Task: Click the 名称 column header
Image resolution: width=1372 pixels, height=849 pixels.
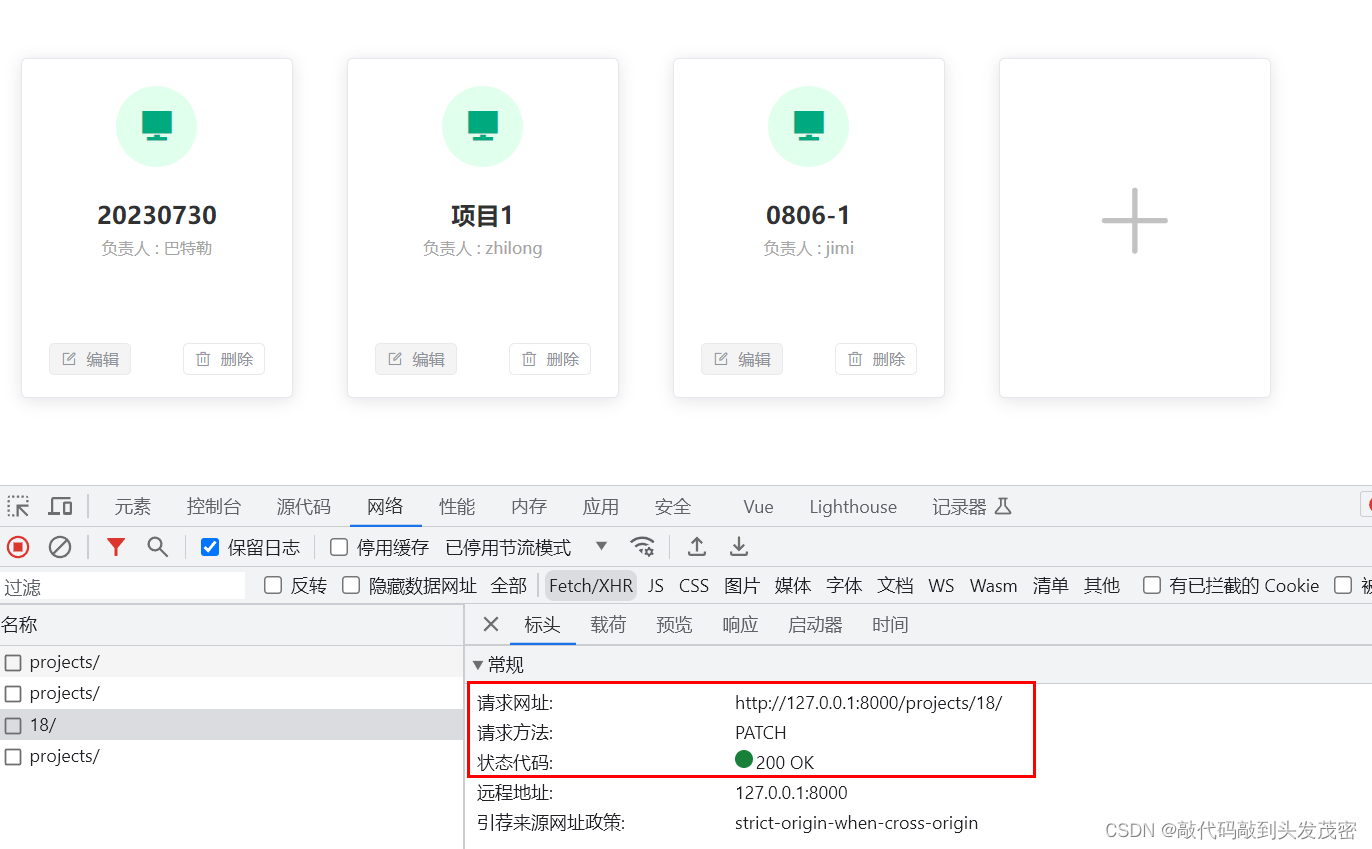Action: pos(232,625)
